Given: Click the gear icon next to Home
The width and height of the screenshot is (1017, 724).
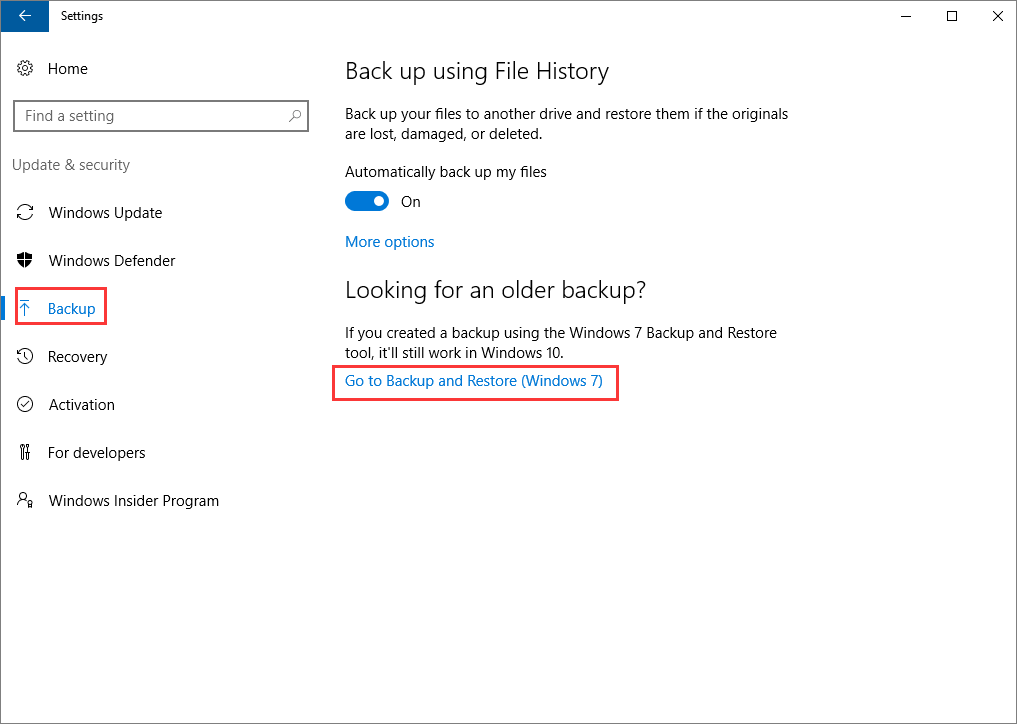Looking at the screenshot, I should click(25, 68).
